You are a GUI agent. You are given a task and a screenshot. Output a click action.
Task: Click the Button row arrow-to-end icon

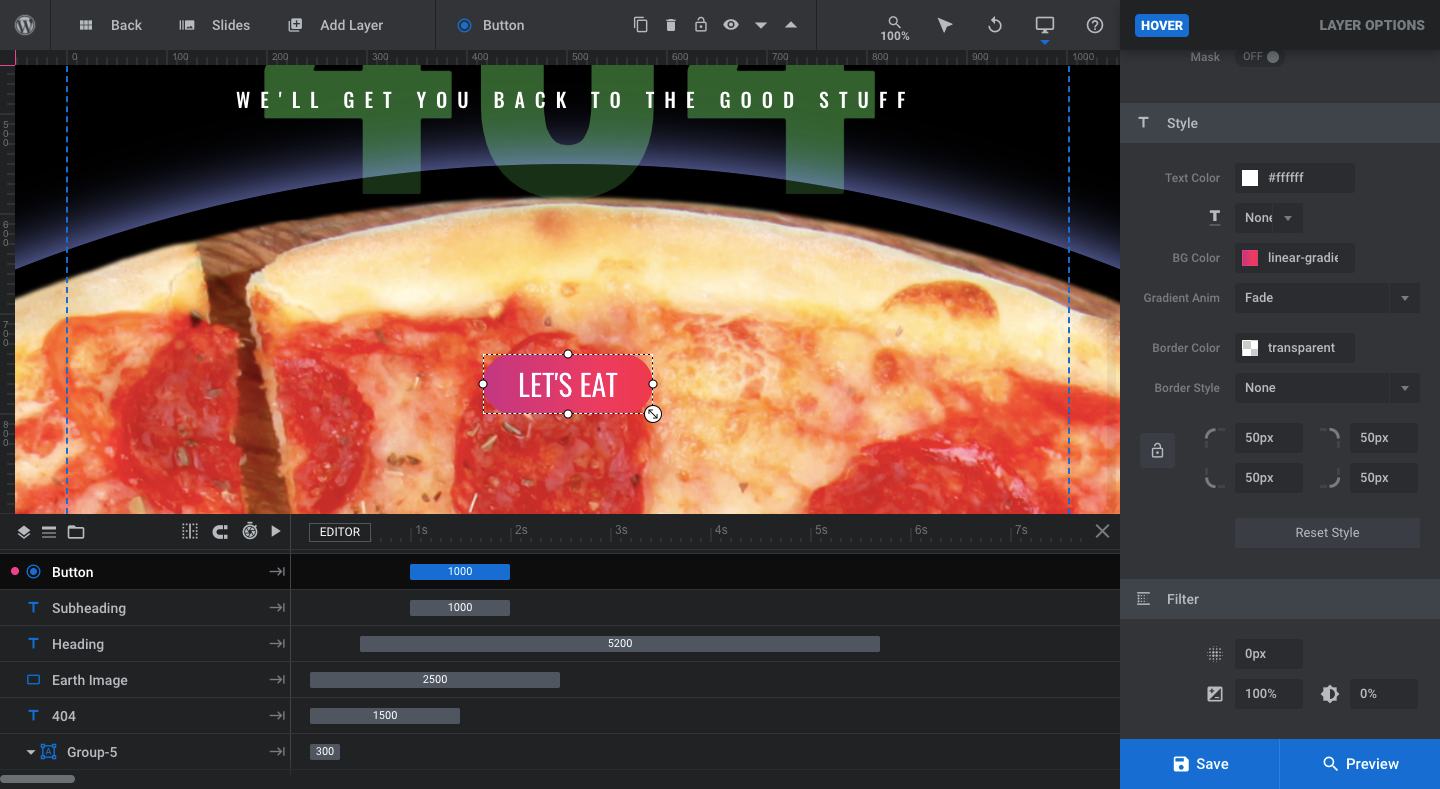[x=277, y=572]
